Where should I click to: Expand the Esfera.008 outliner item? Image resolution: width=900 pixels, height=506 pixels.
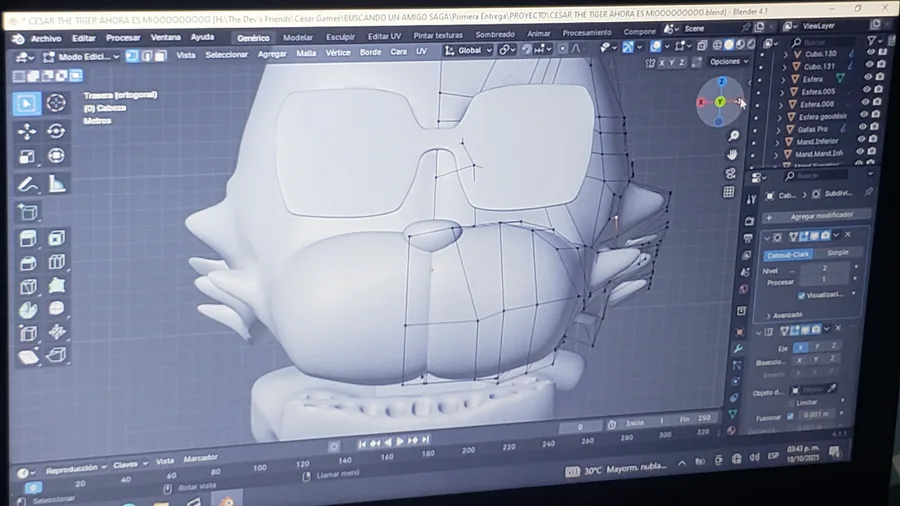coord(781,104)
